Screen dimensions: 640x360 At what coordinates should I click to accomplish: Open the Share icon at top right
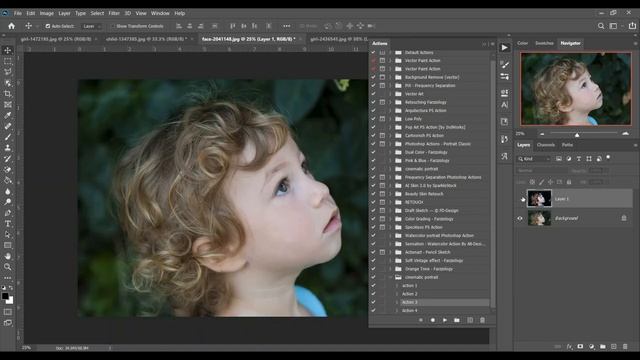point(632,26)
